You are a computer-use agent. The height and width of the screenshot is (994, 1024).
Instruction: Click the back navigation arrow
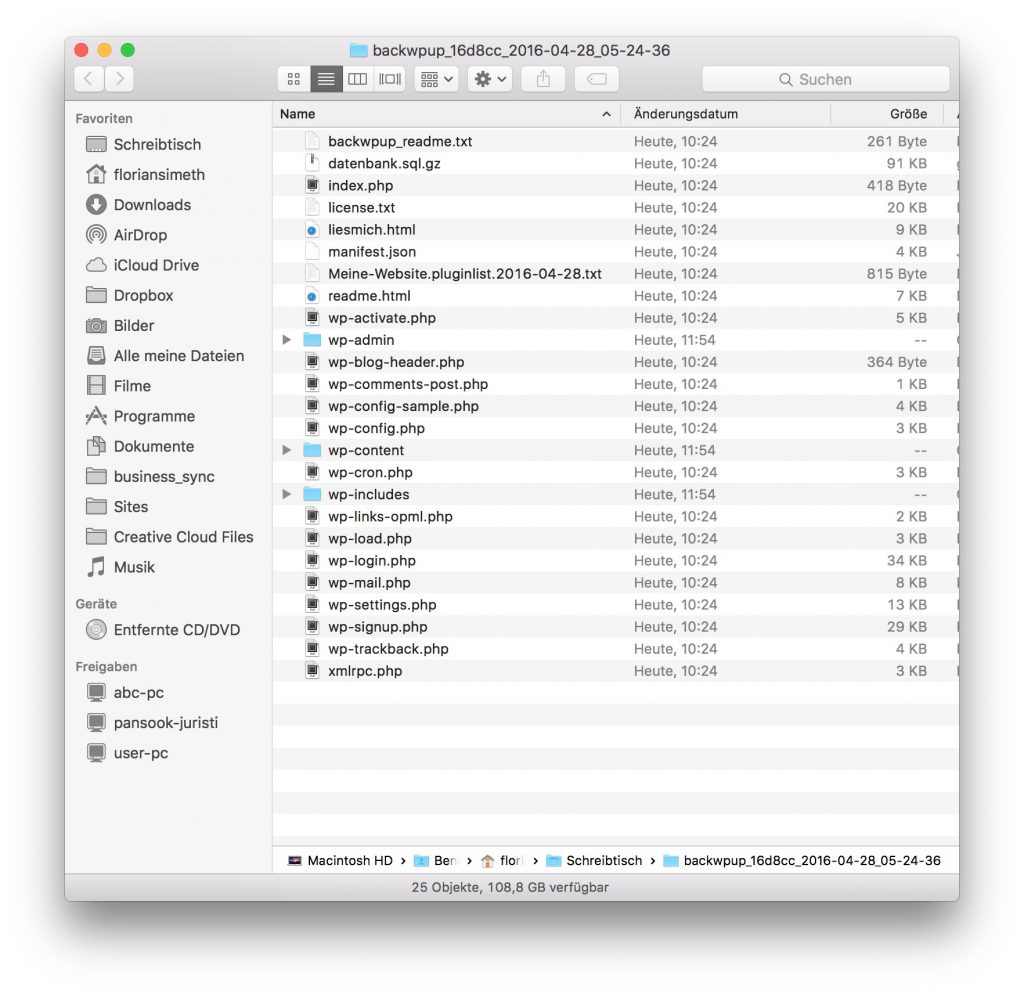click(x=88, y=78)
